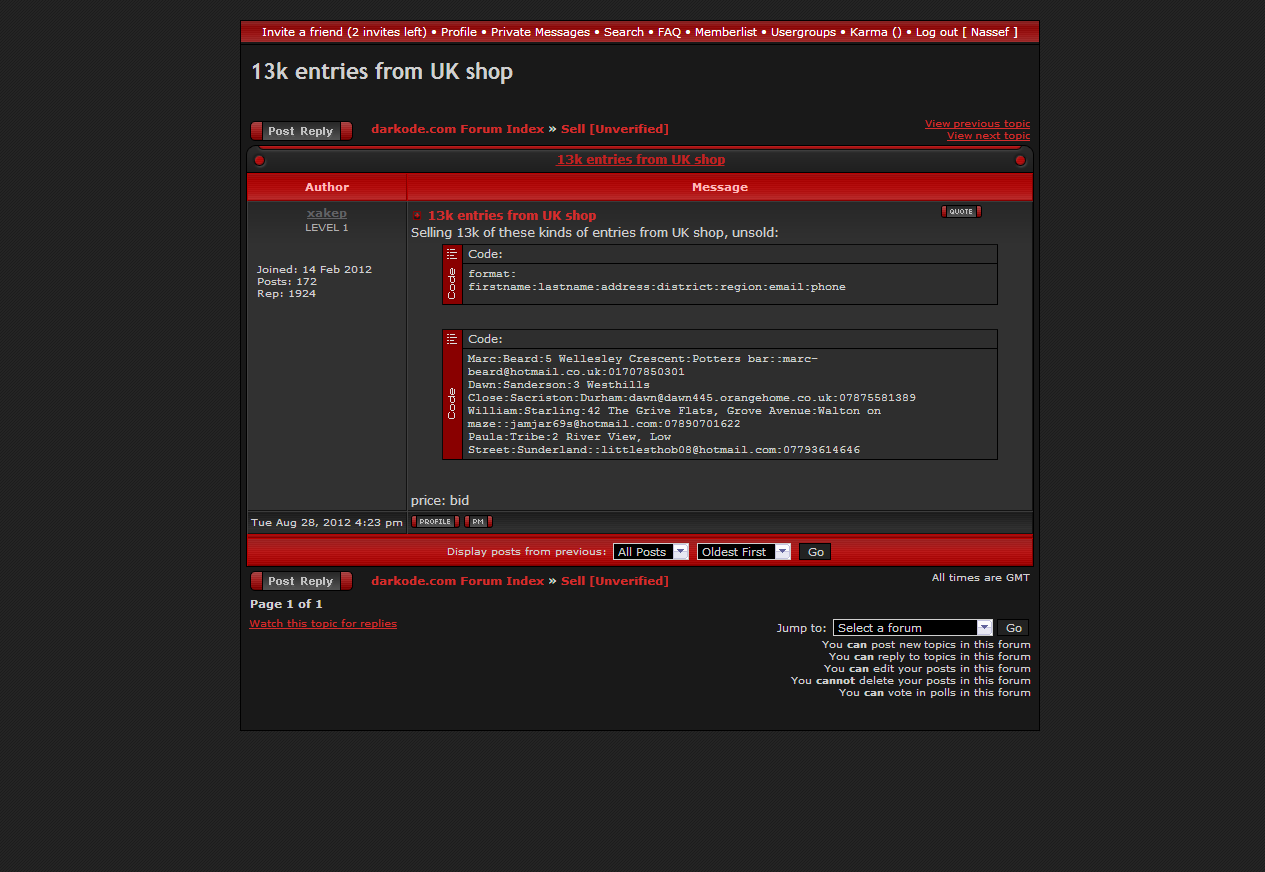
Task: Click Watch this topic for replies
Action: [x=323, y=624]
